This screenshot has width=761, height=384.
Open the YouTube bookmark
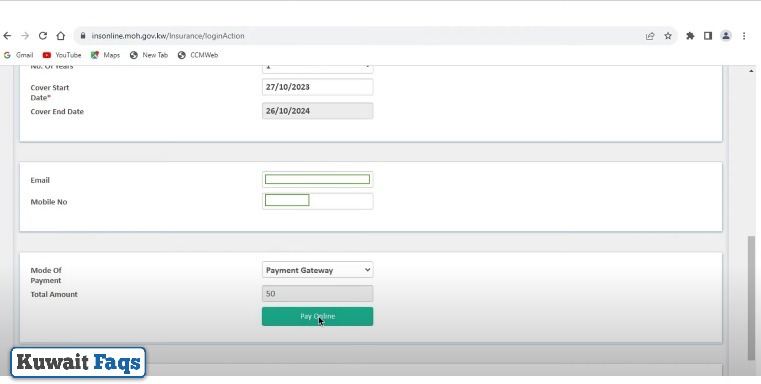62,55
